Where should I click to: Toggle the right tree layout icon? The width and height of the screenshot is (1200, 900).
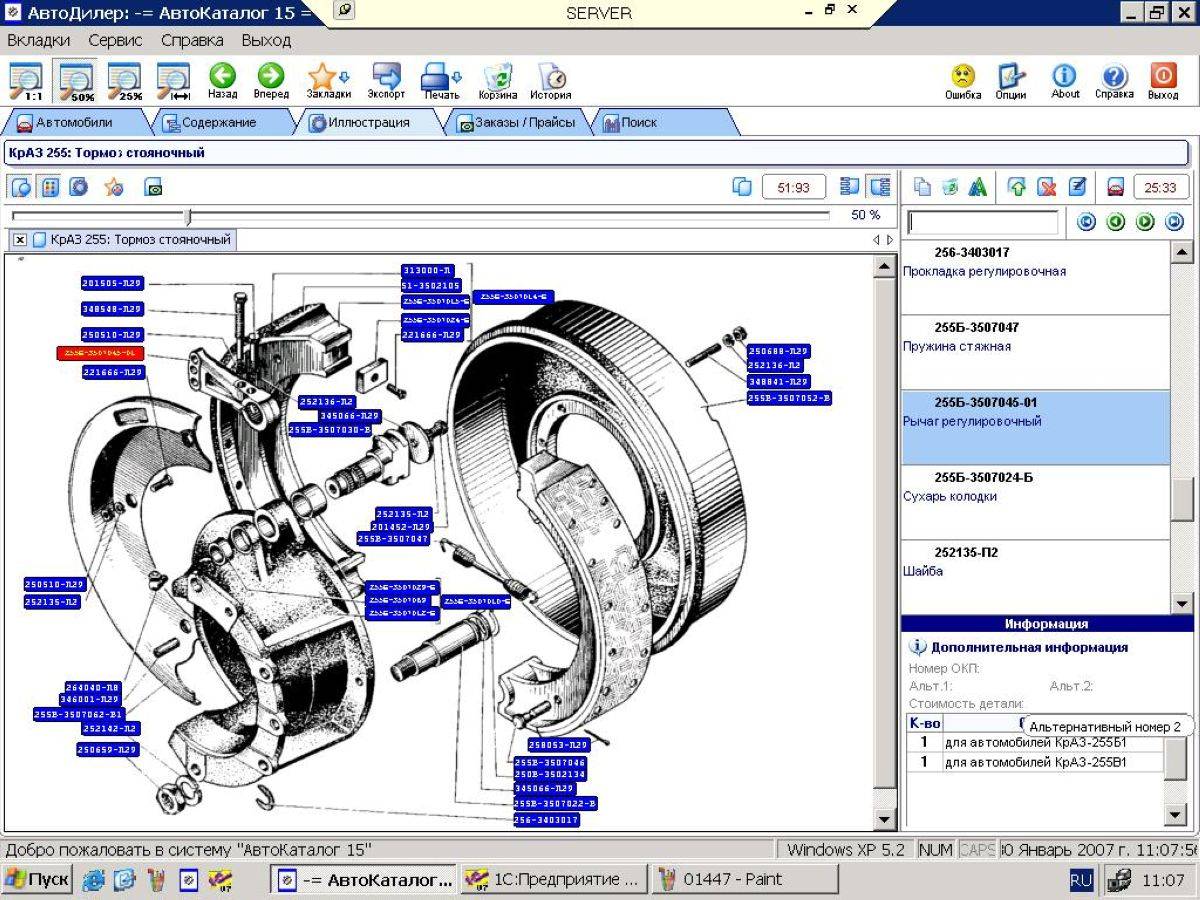click(880, 187)
